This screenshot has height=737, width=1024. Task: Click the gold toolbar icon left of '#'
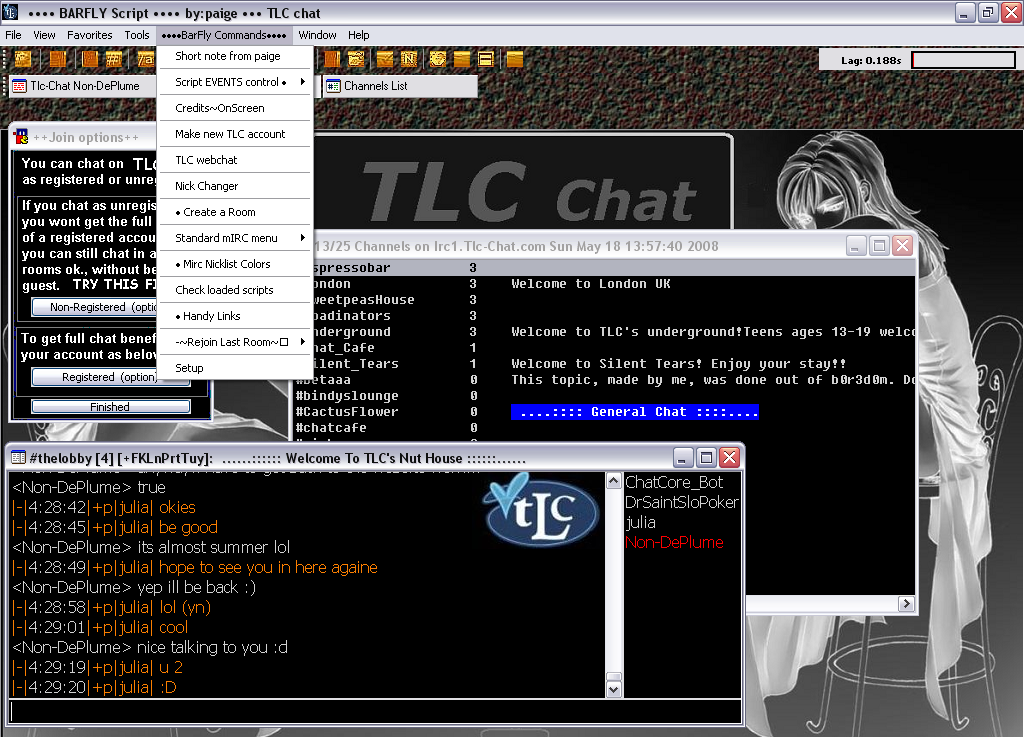(90, 59)
